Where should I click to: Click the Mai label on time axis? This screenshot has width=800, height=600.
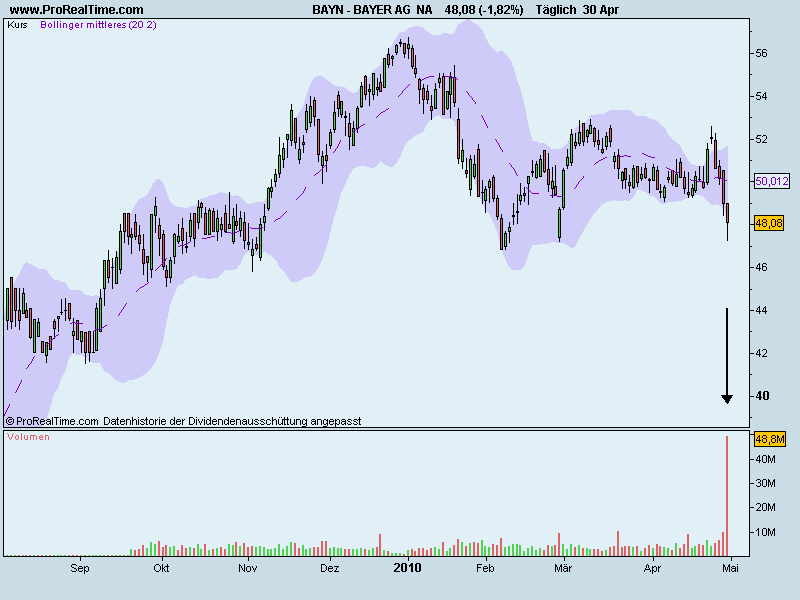click(729, 569)
